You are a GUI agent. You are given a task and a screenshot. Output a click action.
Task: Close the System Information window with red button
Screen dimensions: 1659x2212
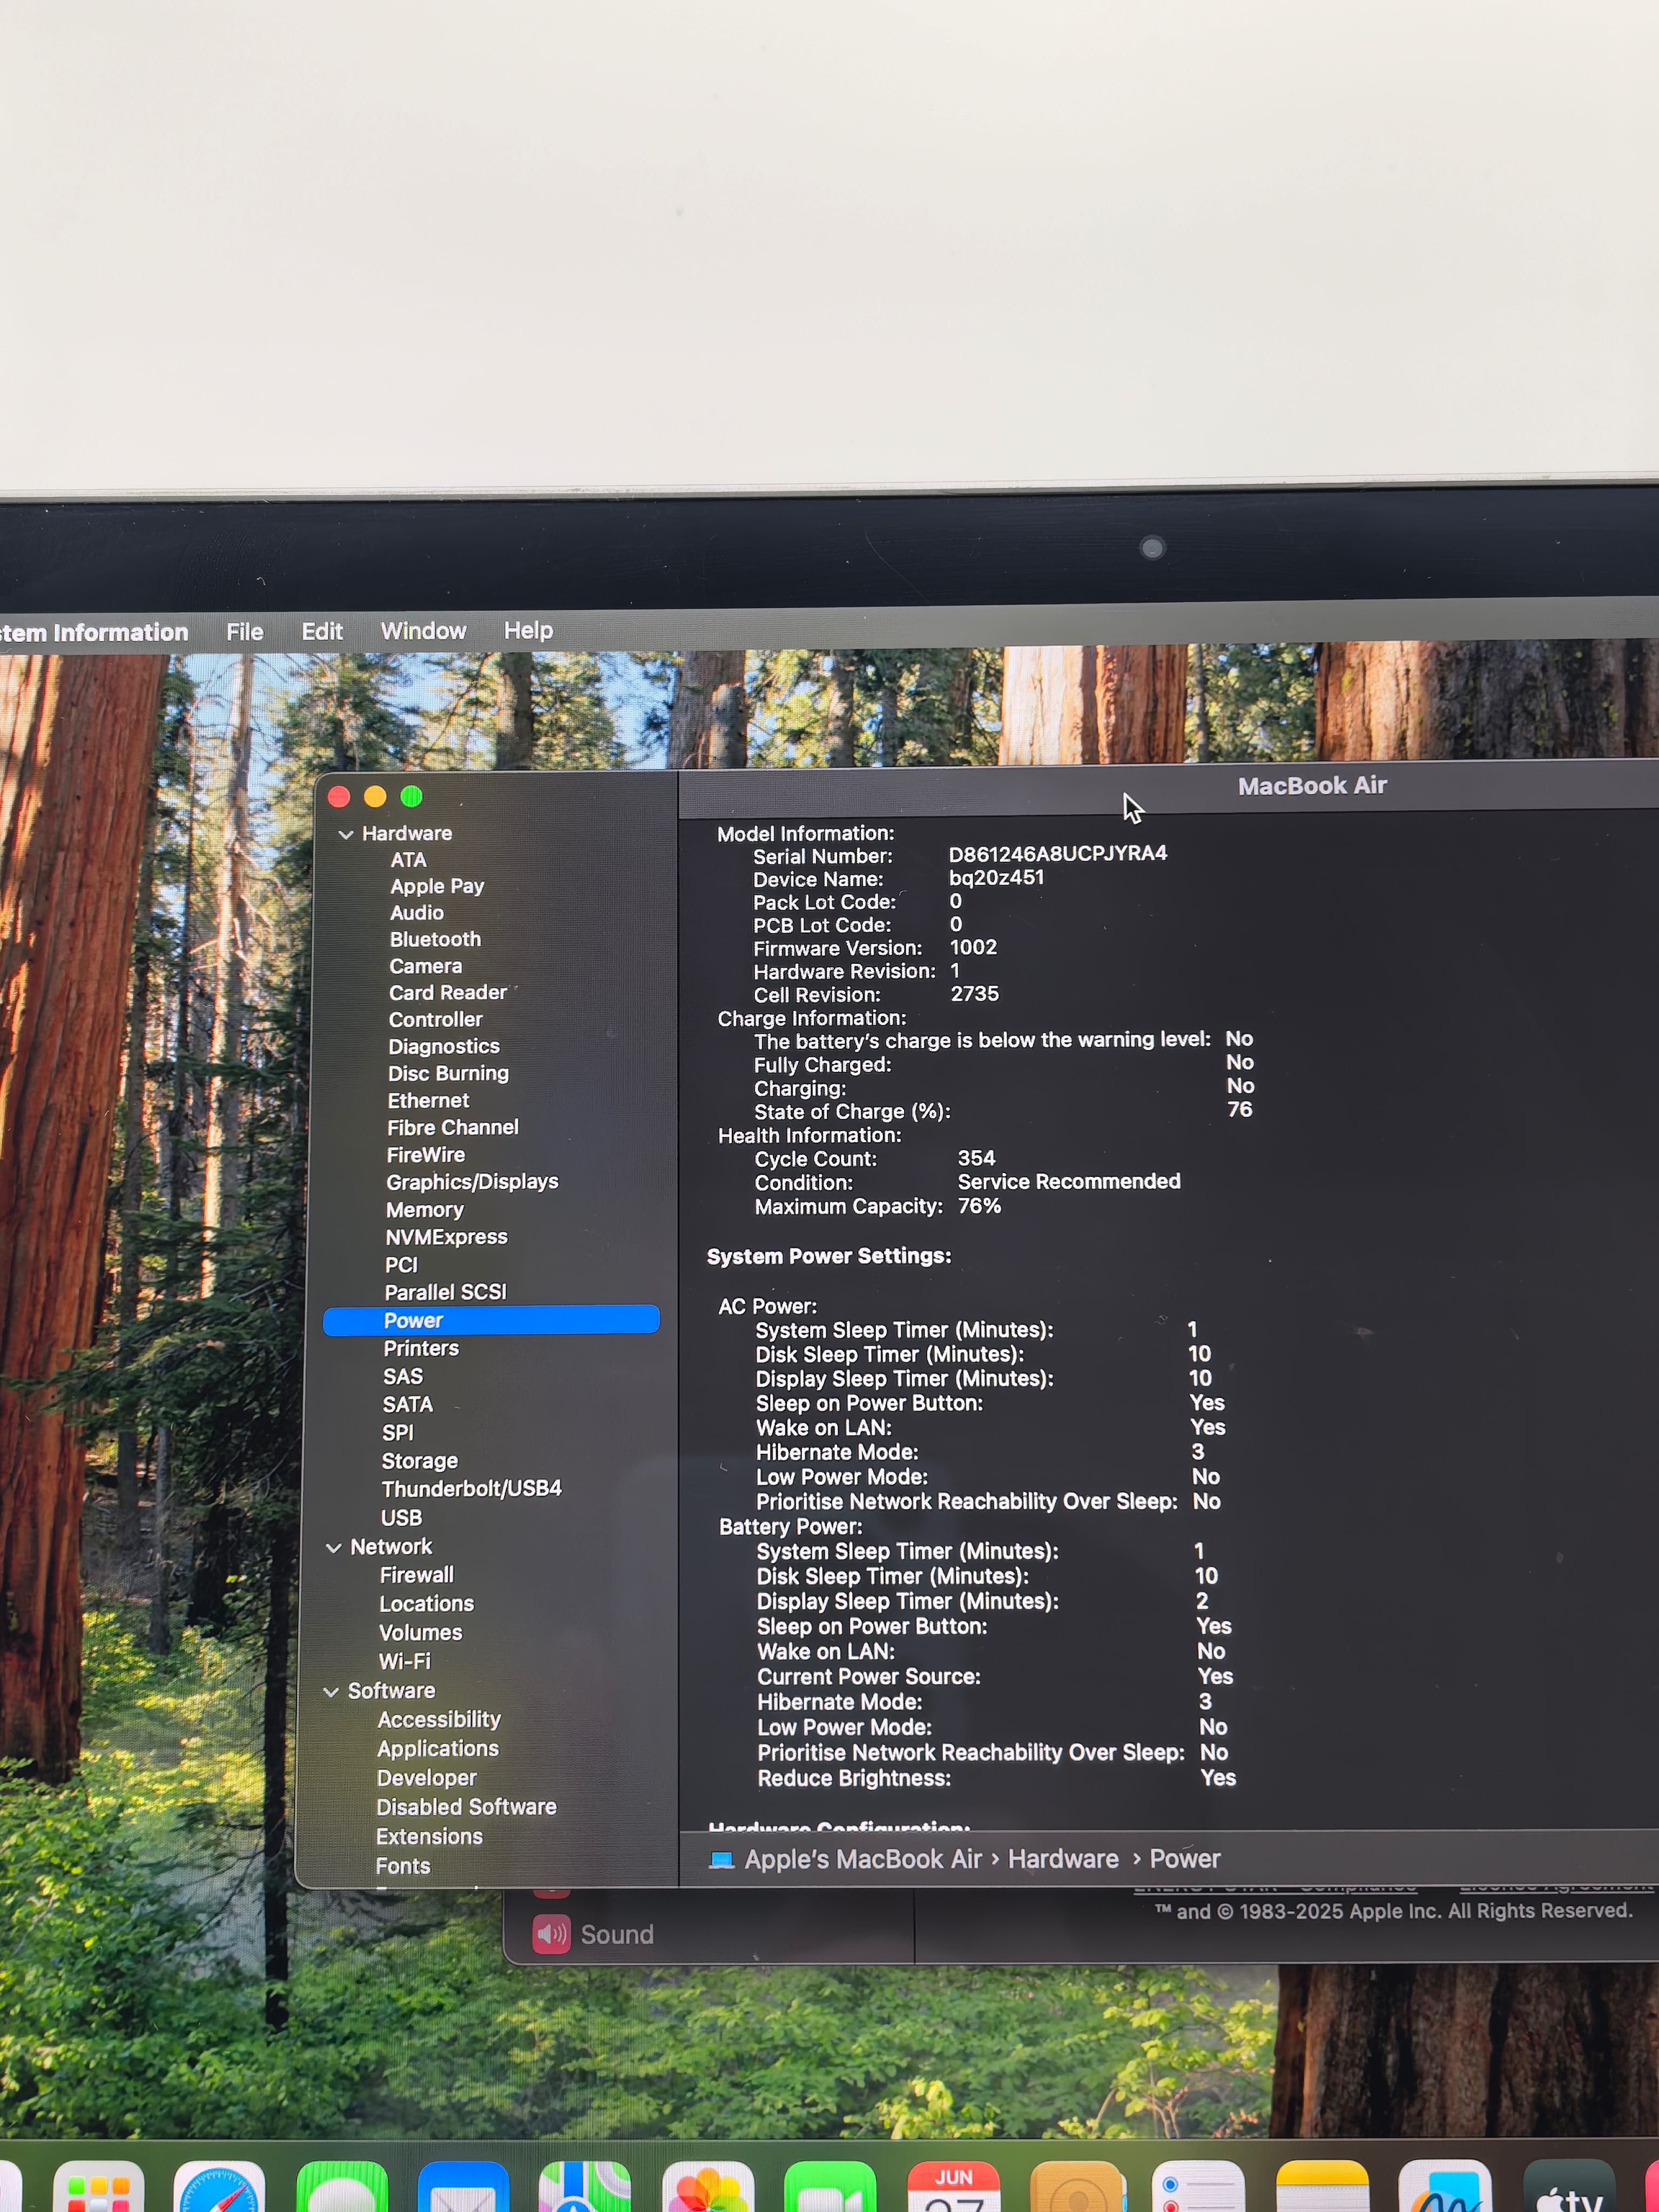point(339,797)
